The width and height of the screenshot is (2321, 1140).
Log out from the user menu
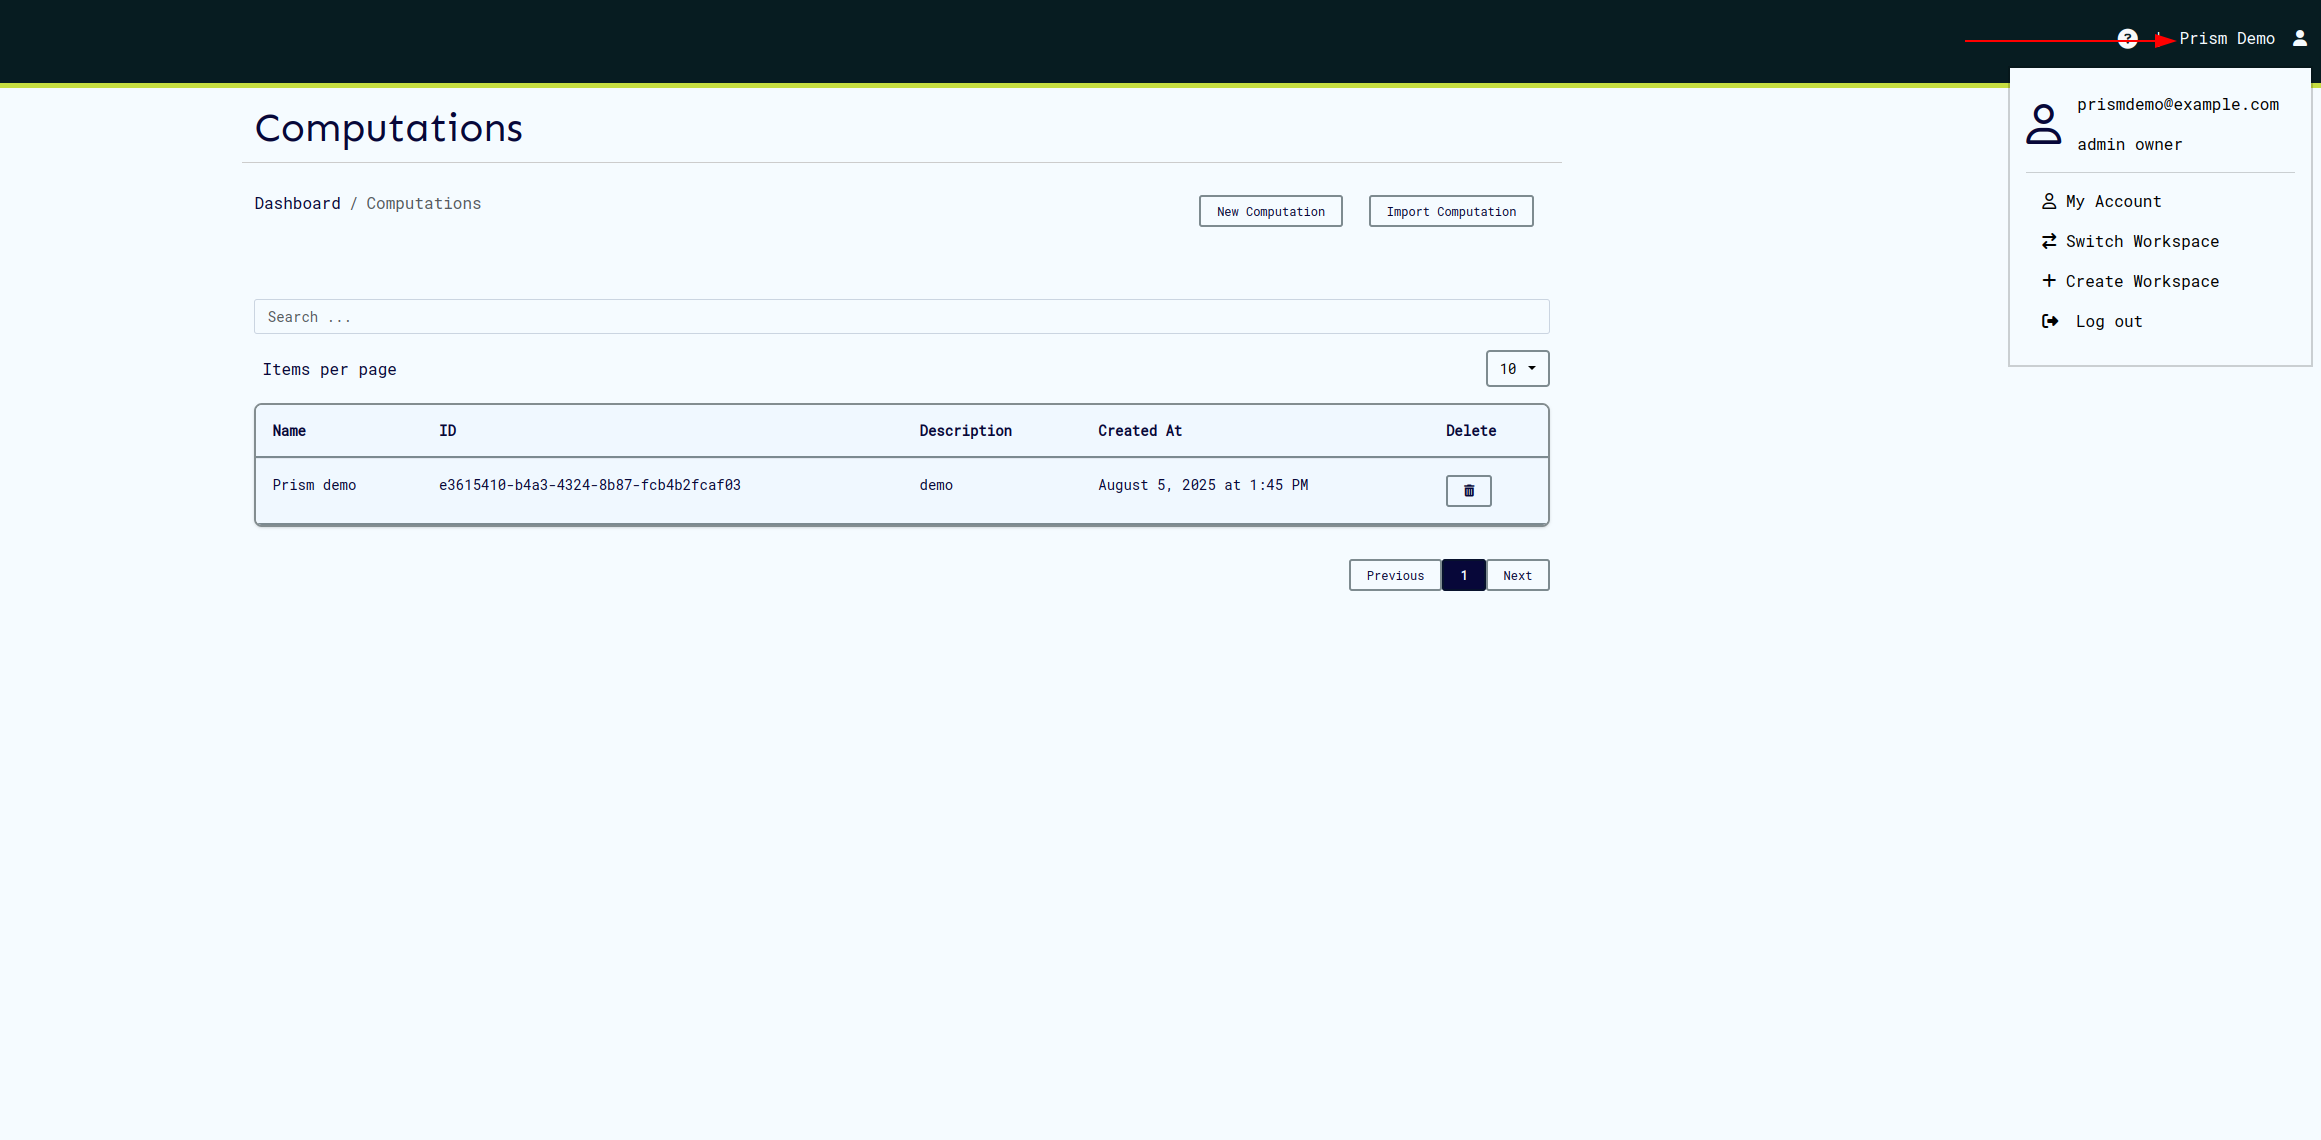click(x=2092, y=321)
